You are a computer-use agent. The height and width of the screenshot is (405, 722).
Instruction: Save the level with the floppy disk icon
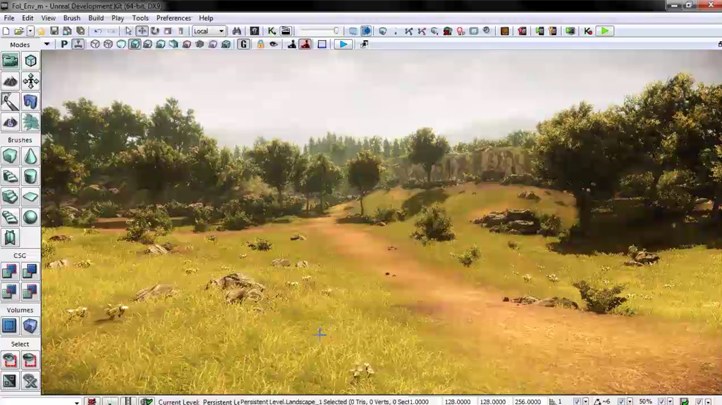(54, 31)
